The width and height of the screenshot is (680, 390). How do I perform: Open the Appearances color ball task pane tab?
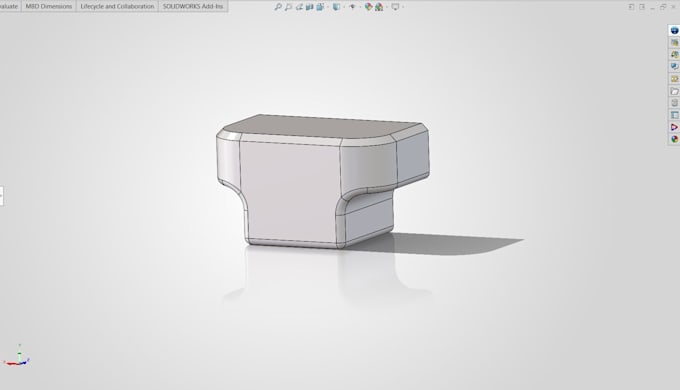click(x=674, y=139)
